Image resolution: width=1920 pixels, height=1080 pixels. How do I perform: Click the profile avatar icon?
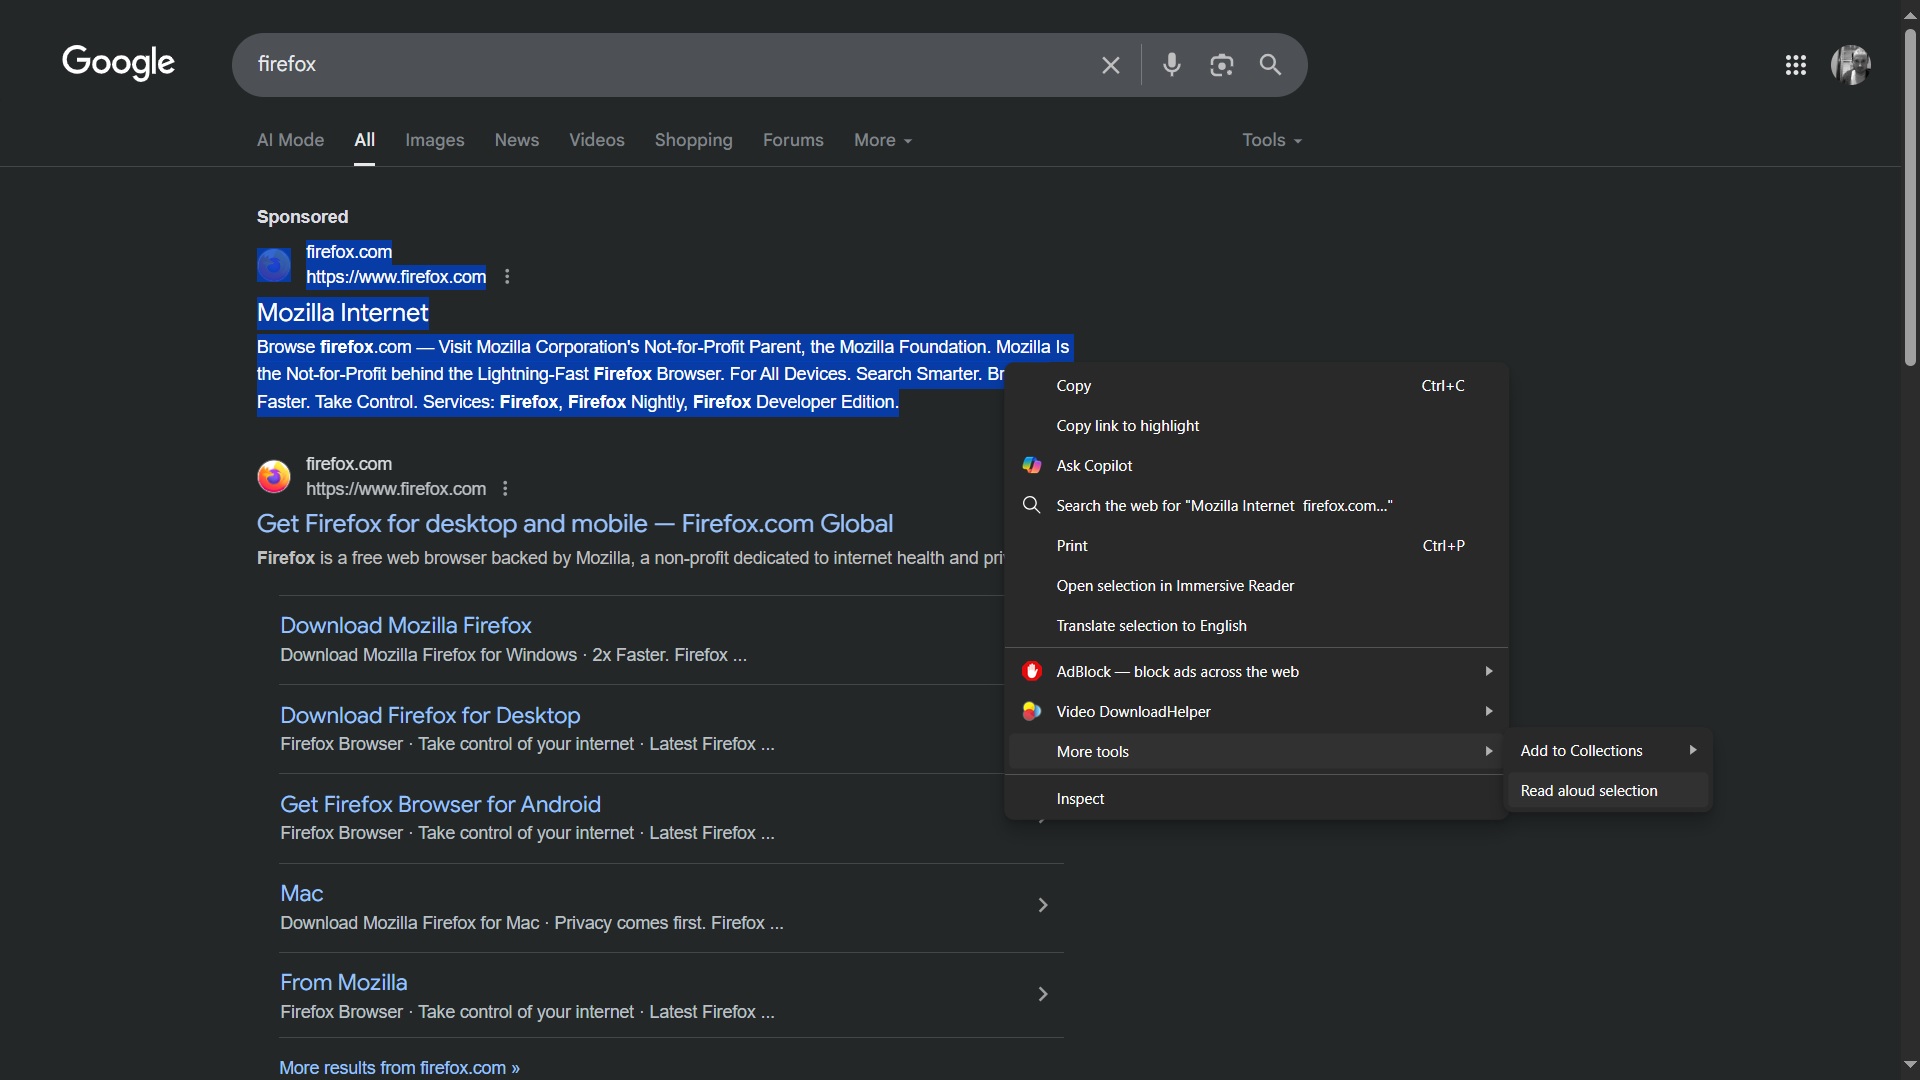point(1852,64)
